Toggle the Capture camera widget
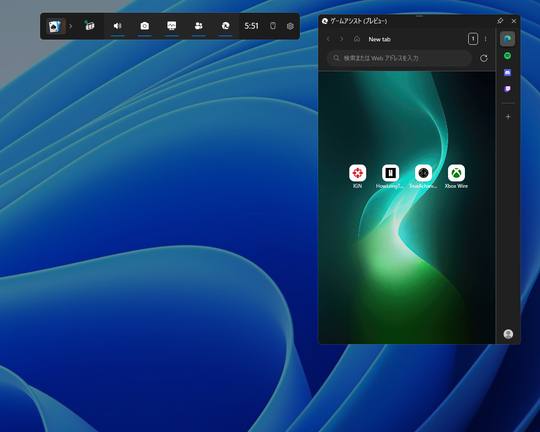Image resolution: width=540 pixels, height=432 pixels. pyautogui.click(x=145, y=26)
